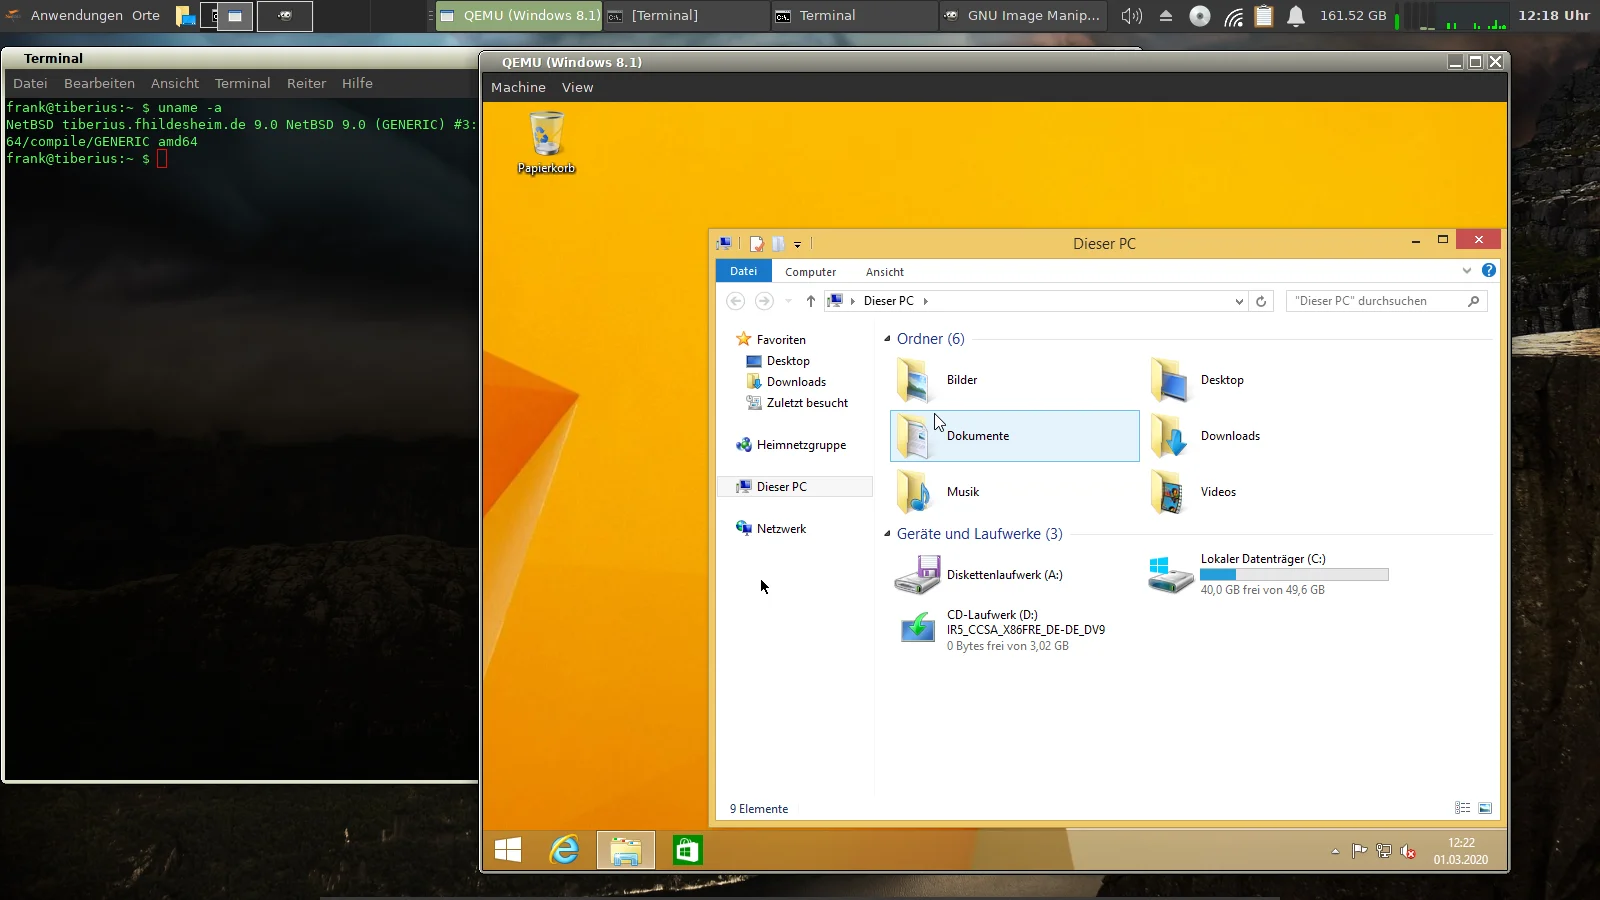Show hidden tray icons arrow

click(x=1335, y=851)
